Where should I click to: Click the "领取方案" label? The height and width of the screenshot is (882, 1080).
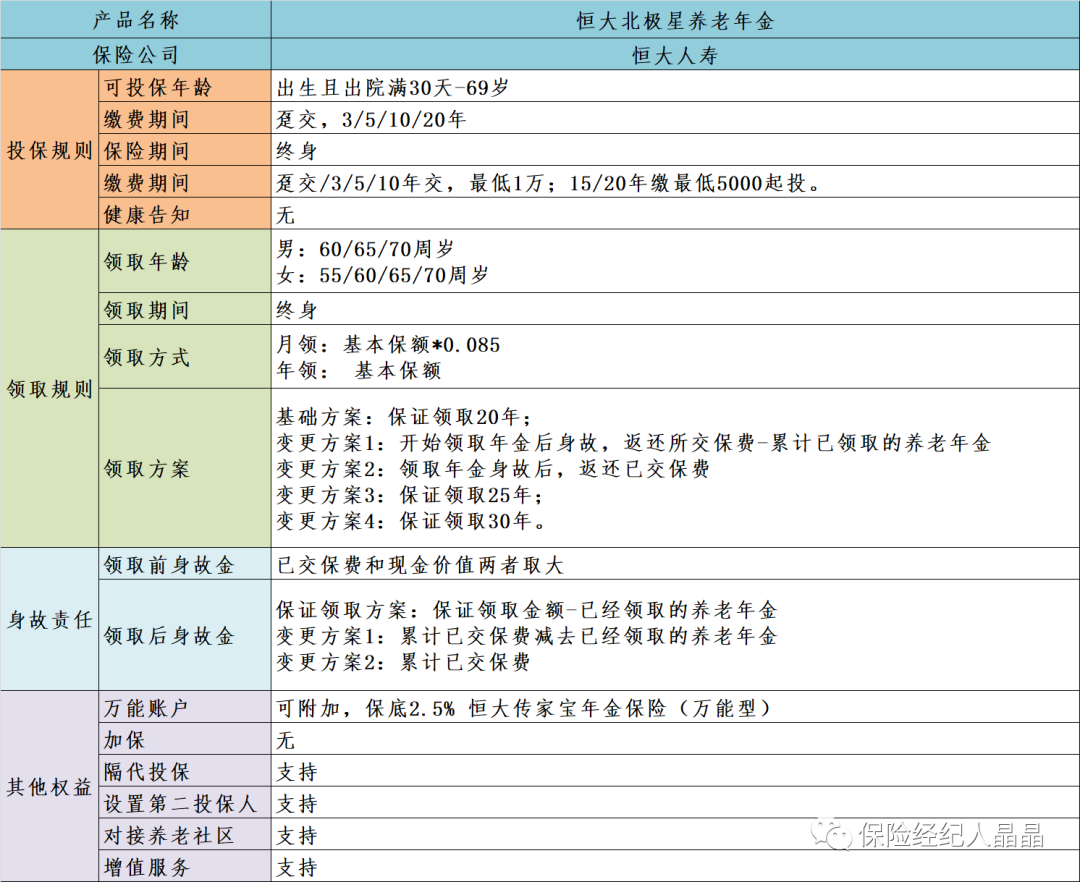click(147, 469)
